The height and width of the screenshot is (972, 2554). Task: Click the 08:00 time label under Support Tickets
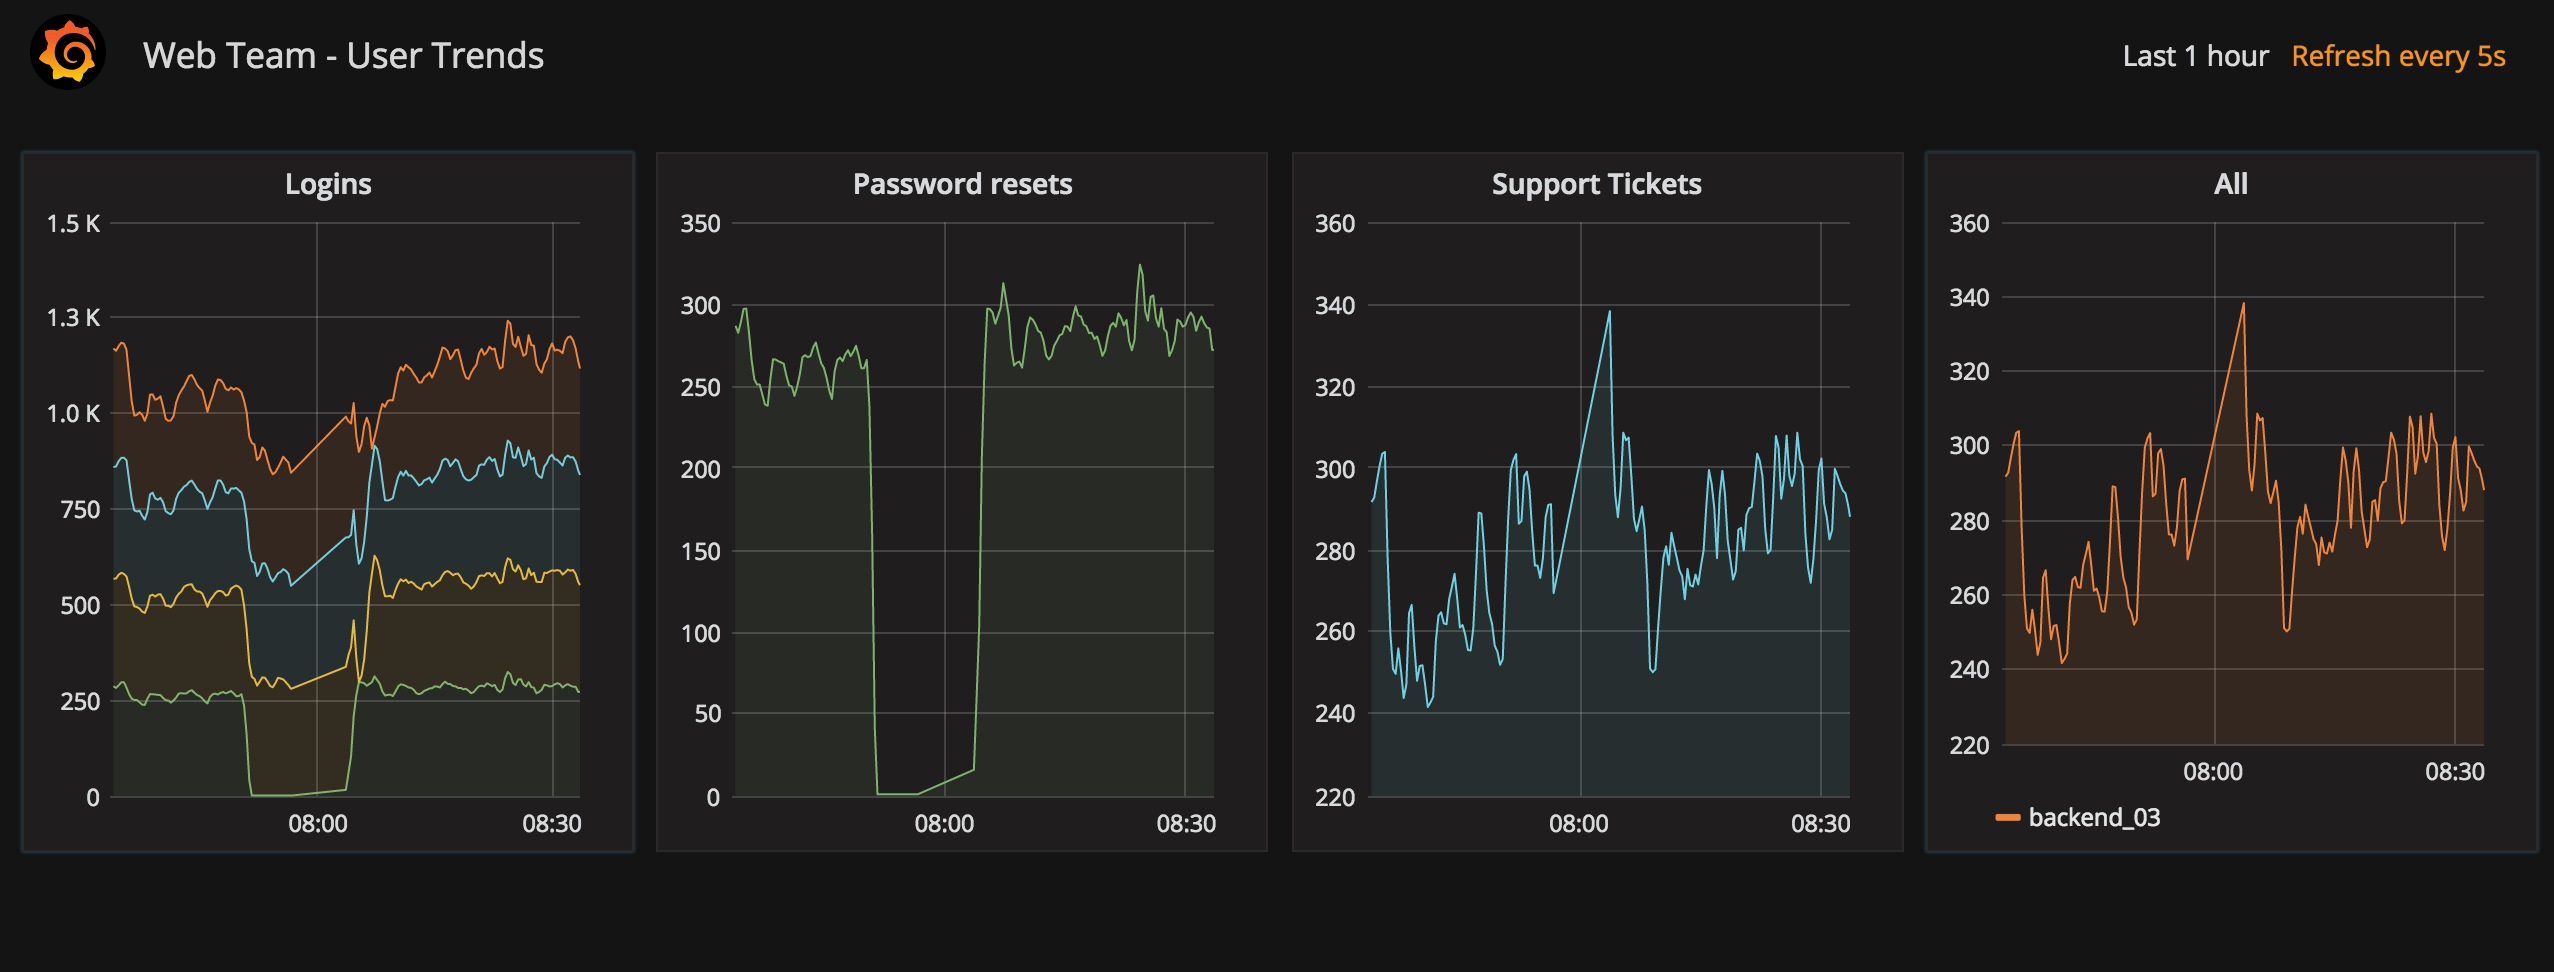click(x=1579, y=824)
